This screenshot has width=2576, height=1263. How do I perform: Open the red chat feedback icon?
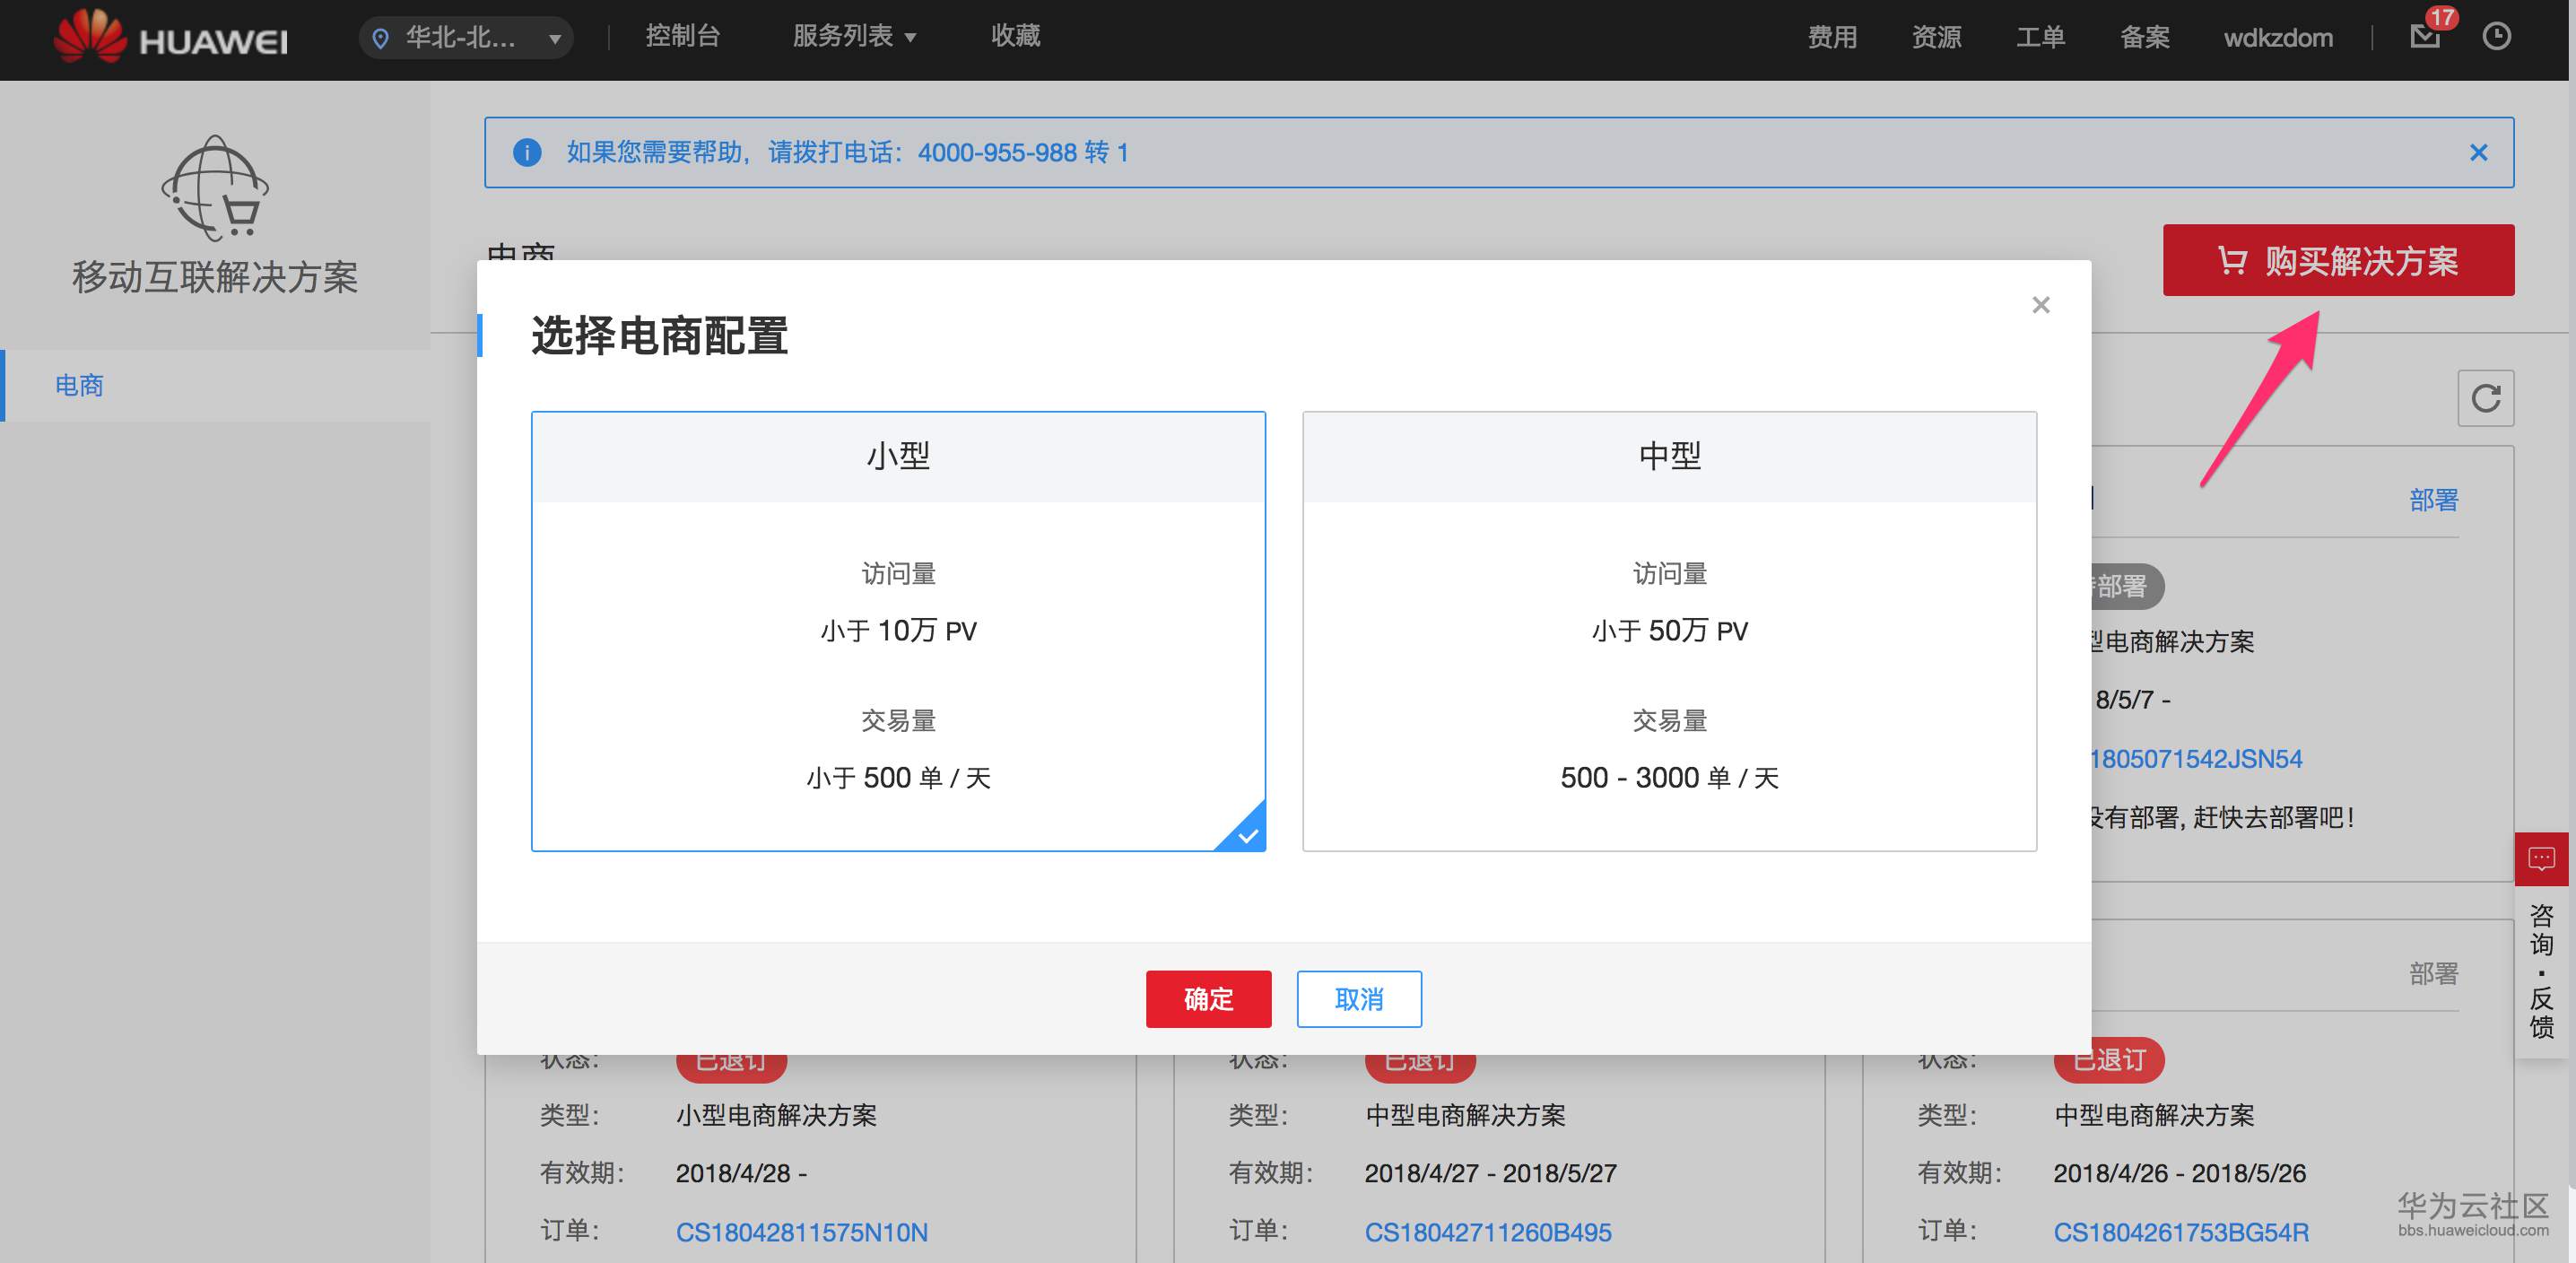tap(2541, 858)
